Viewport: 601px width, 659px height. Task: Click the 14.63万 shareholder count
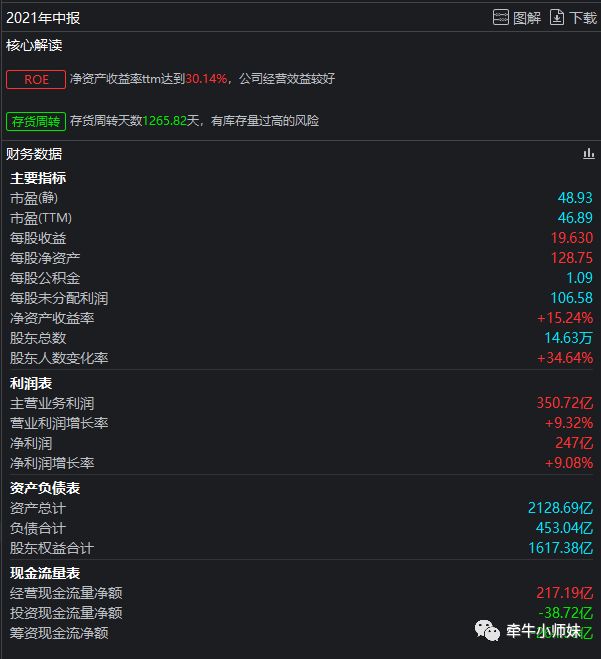tap(569, 338)
